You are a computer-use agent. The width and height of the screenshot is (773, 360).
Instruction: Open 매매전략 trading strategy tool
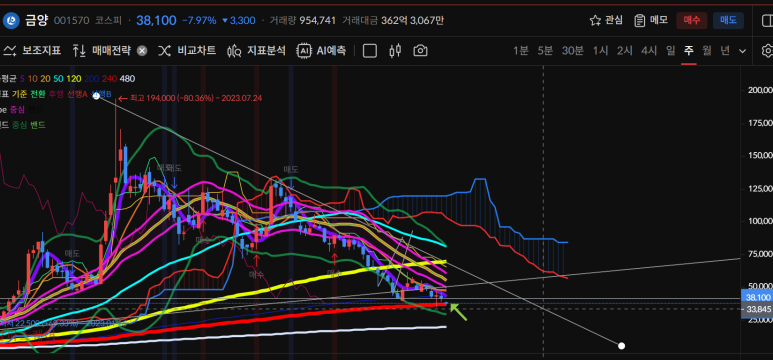[102, 50]
